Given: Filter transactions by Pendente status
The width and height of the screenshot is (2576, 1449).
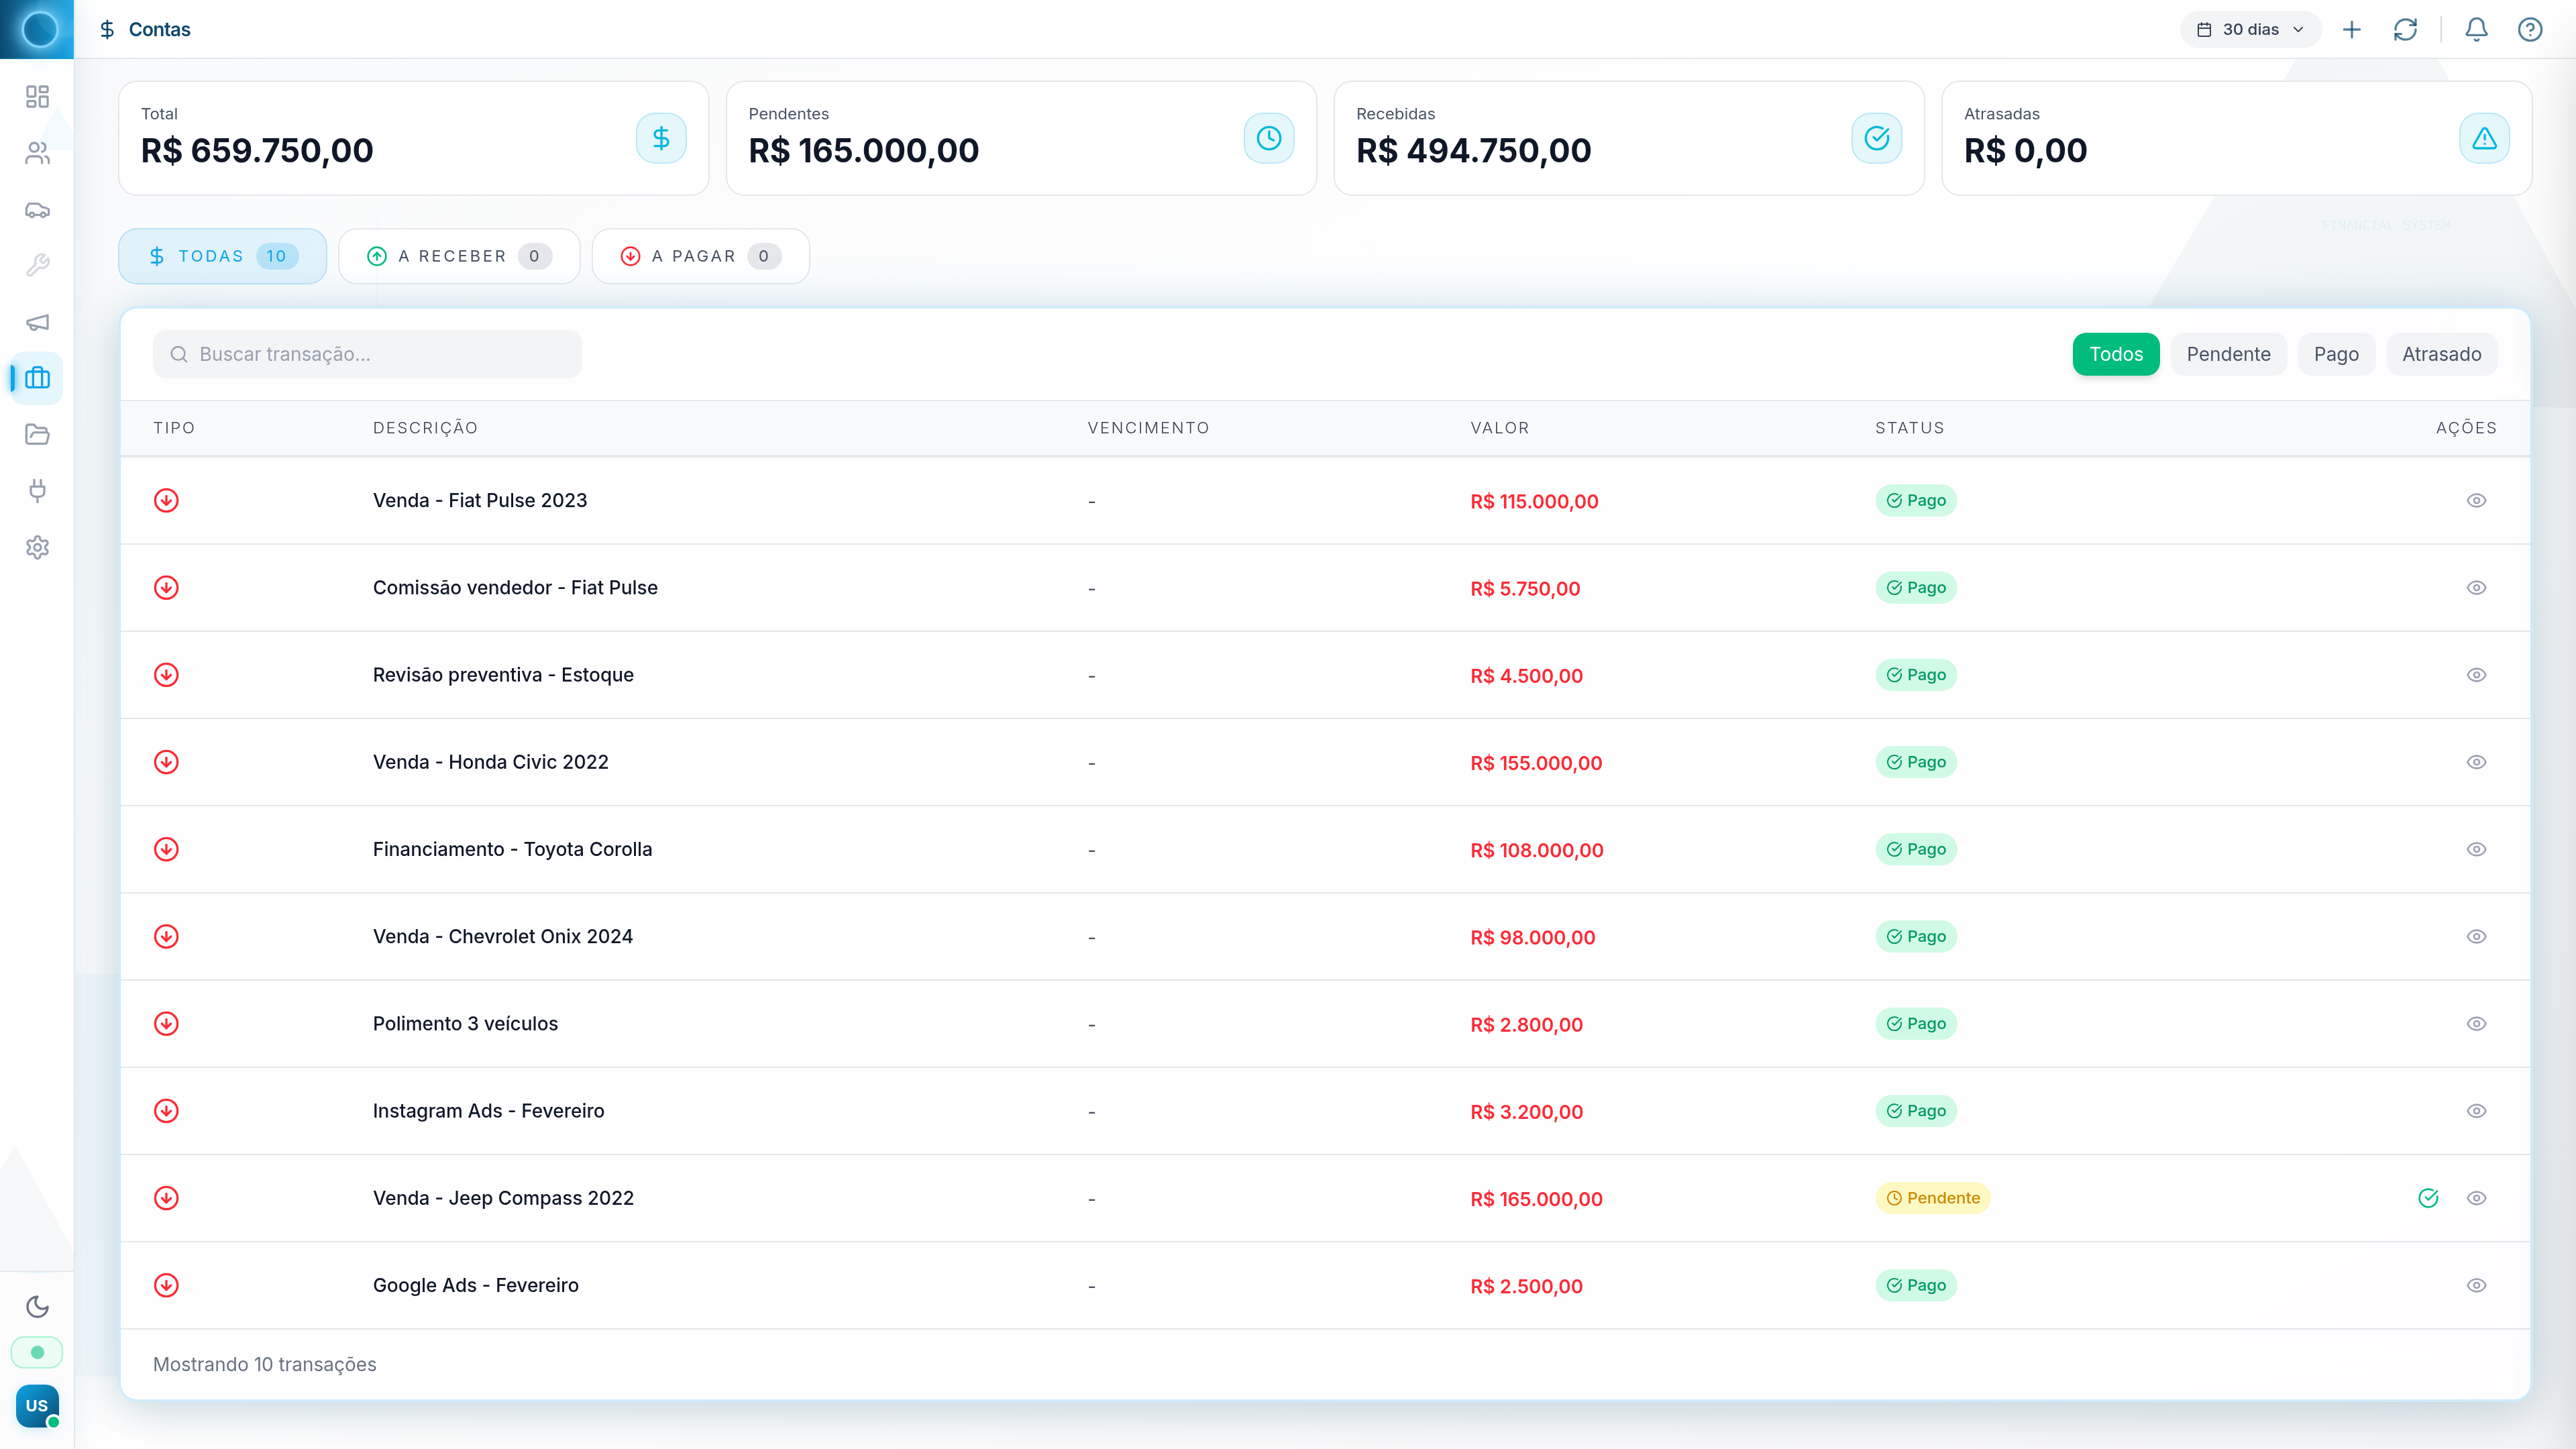Looking at the screenshot, I should [x=2228, y=354].
